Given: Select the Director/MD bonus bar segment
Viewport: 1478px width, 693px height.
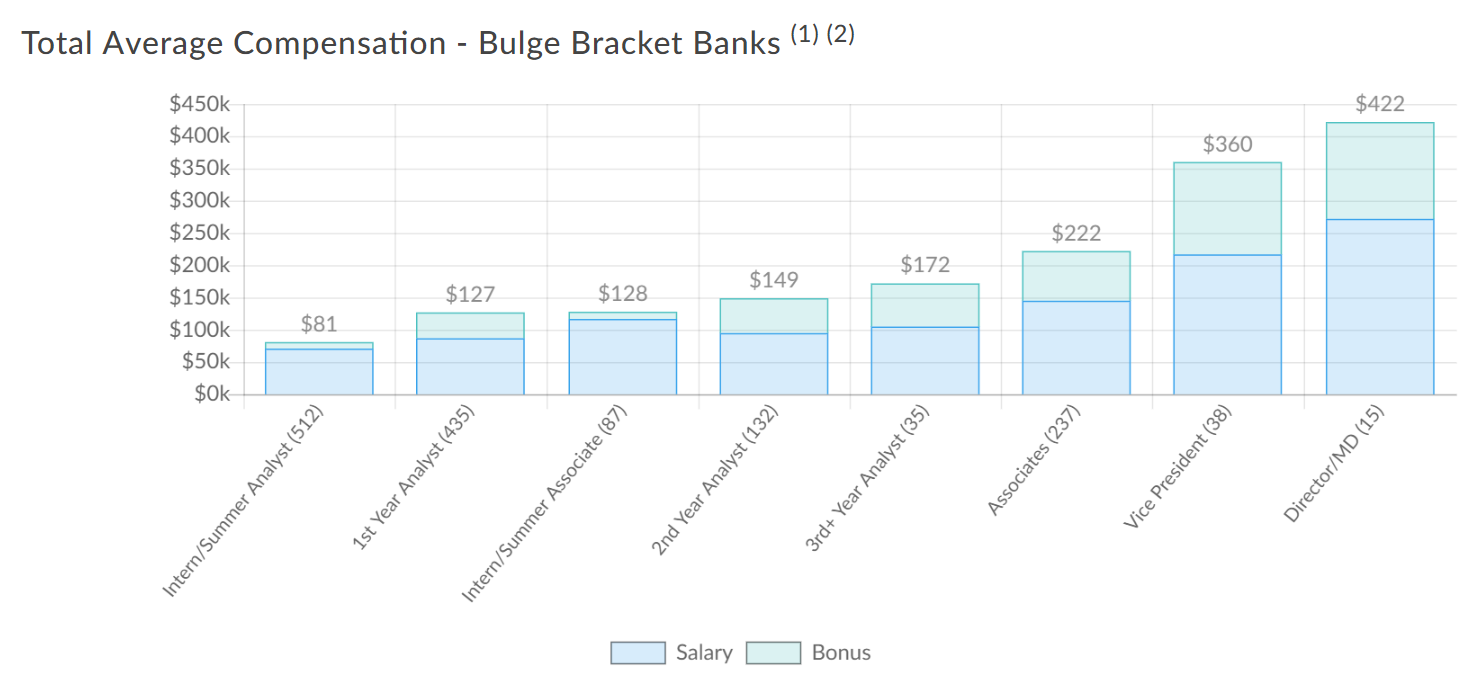Looking at the screenshot, I should pyautogui.click(x=1380, y=171).
